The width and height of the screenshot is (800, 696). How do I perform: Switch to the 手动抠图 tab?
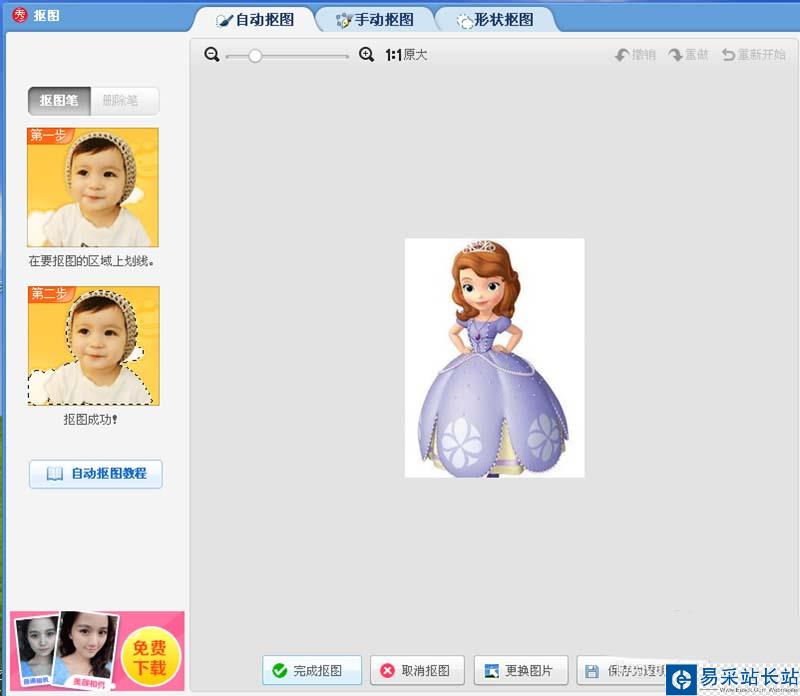tap(375, 20)
